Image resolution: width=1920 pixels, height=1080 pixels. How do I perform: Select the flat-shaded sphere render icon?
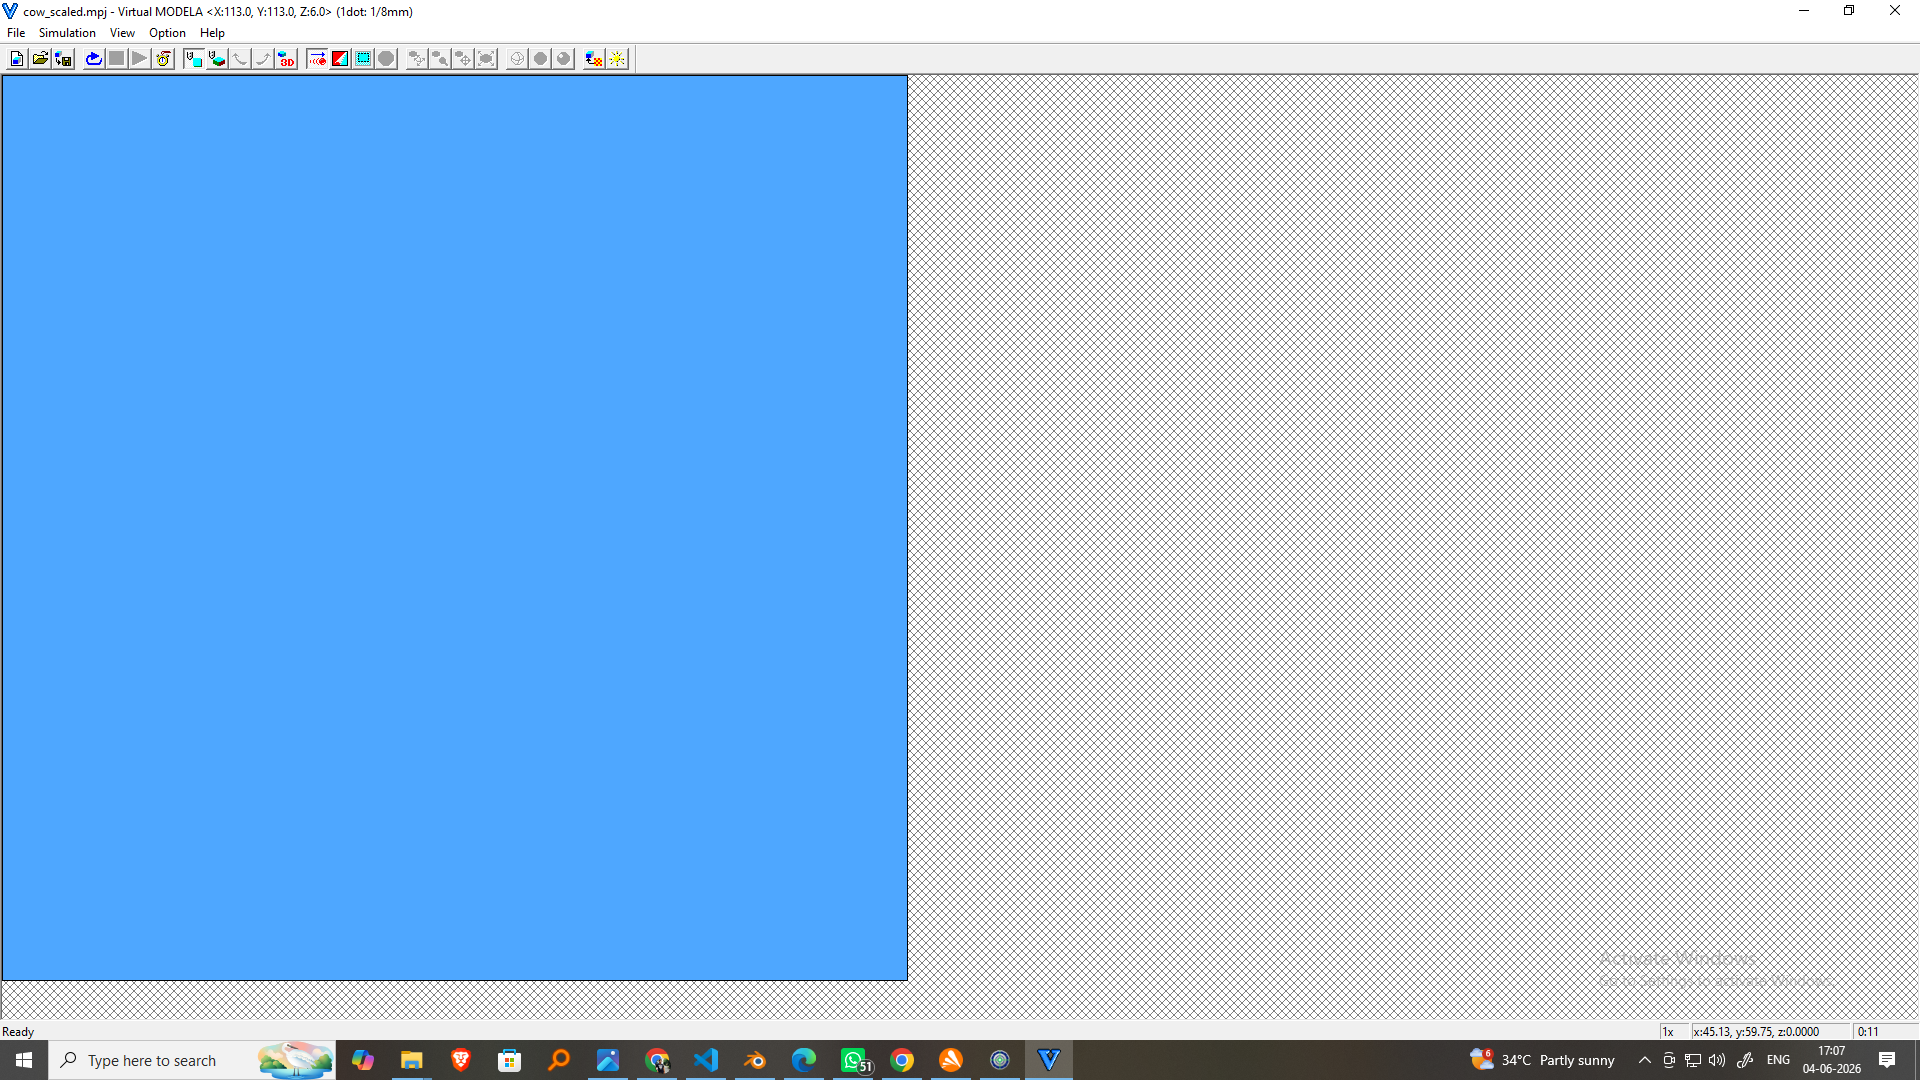click(540, 59)
